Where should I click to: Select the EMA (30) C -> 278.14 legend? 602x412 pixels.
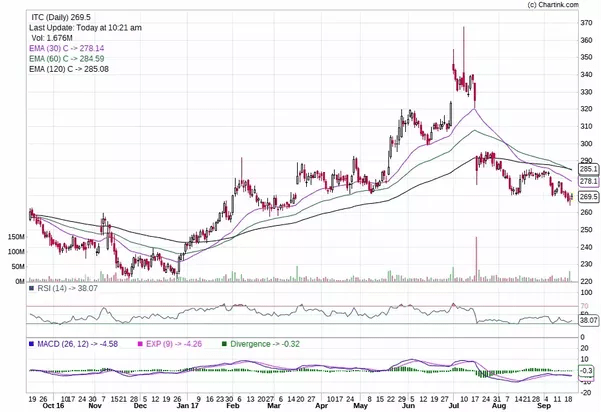click(x=66, y=48)
